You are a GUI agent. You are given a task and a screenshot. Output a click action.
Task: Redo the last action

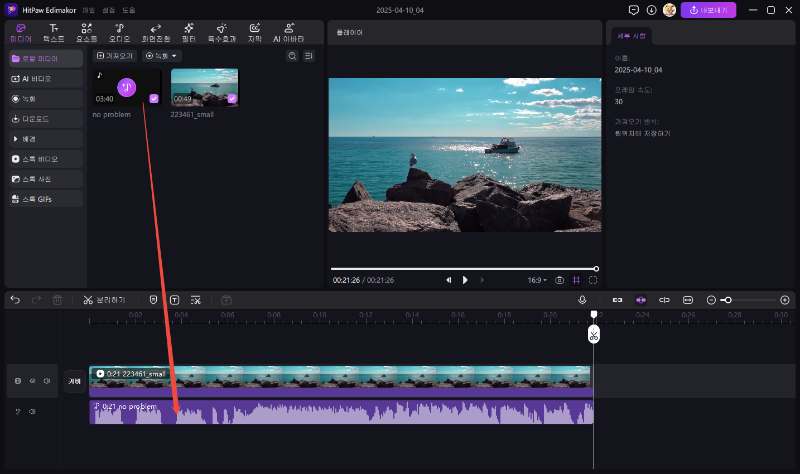(x=36, y=300)
